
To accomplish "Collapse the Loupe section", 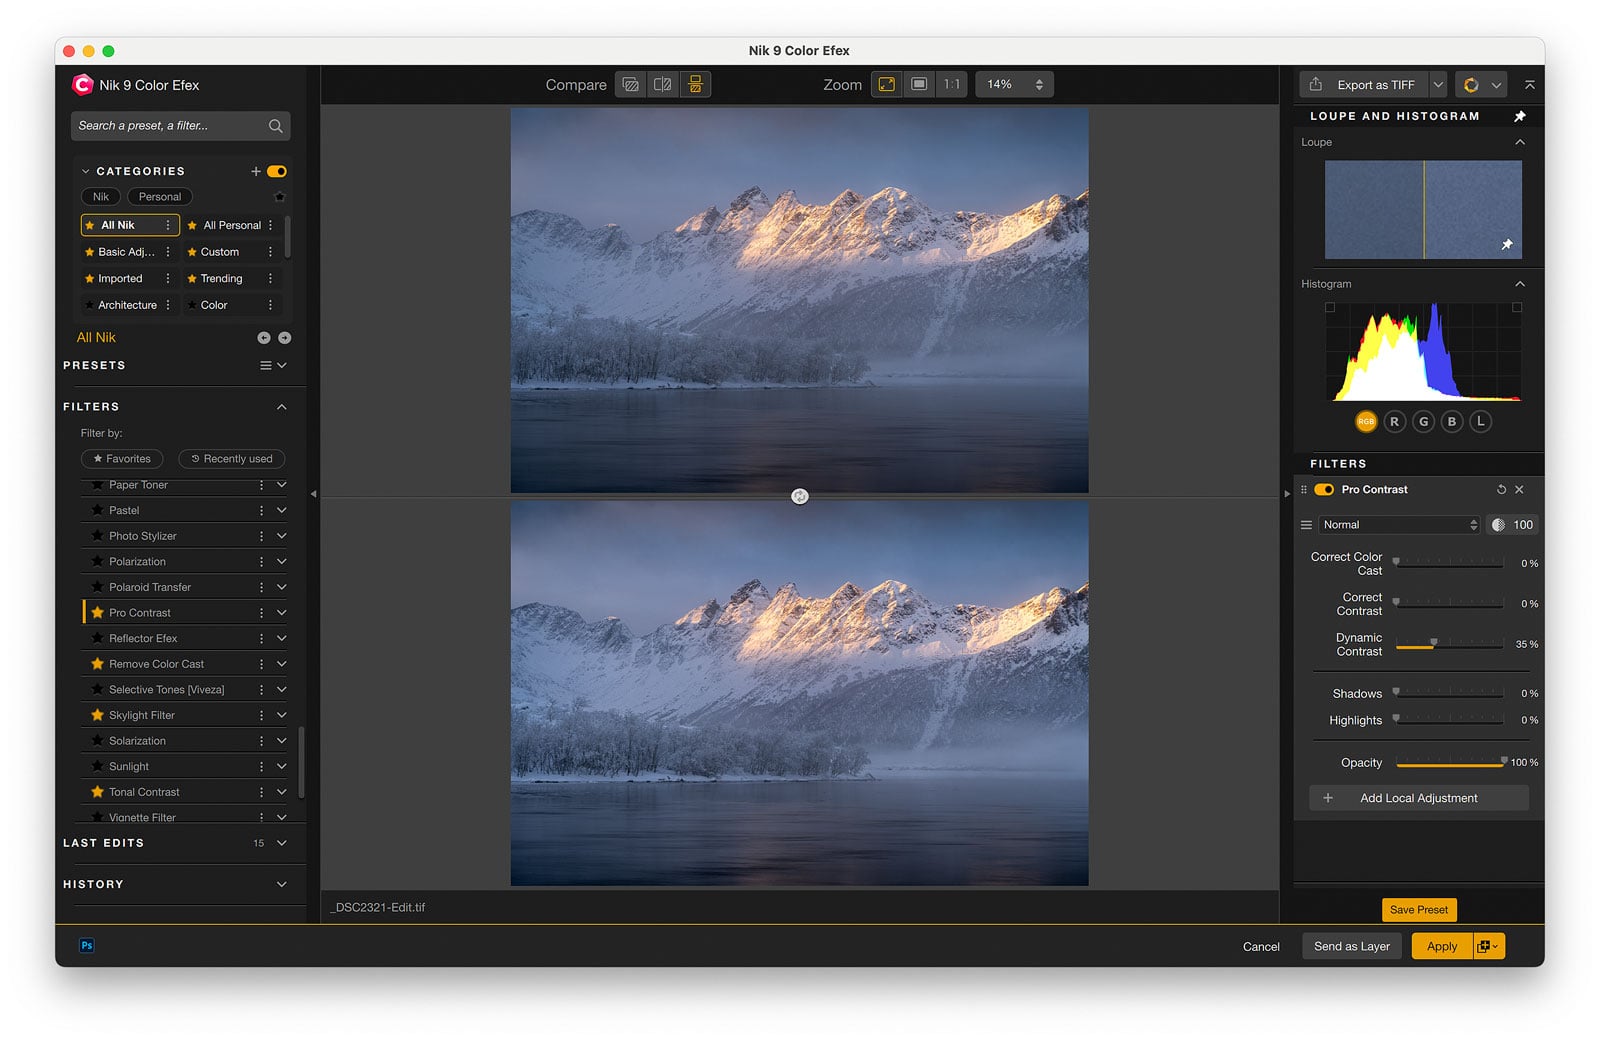I will [x=1520, y=143].
